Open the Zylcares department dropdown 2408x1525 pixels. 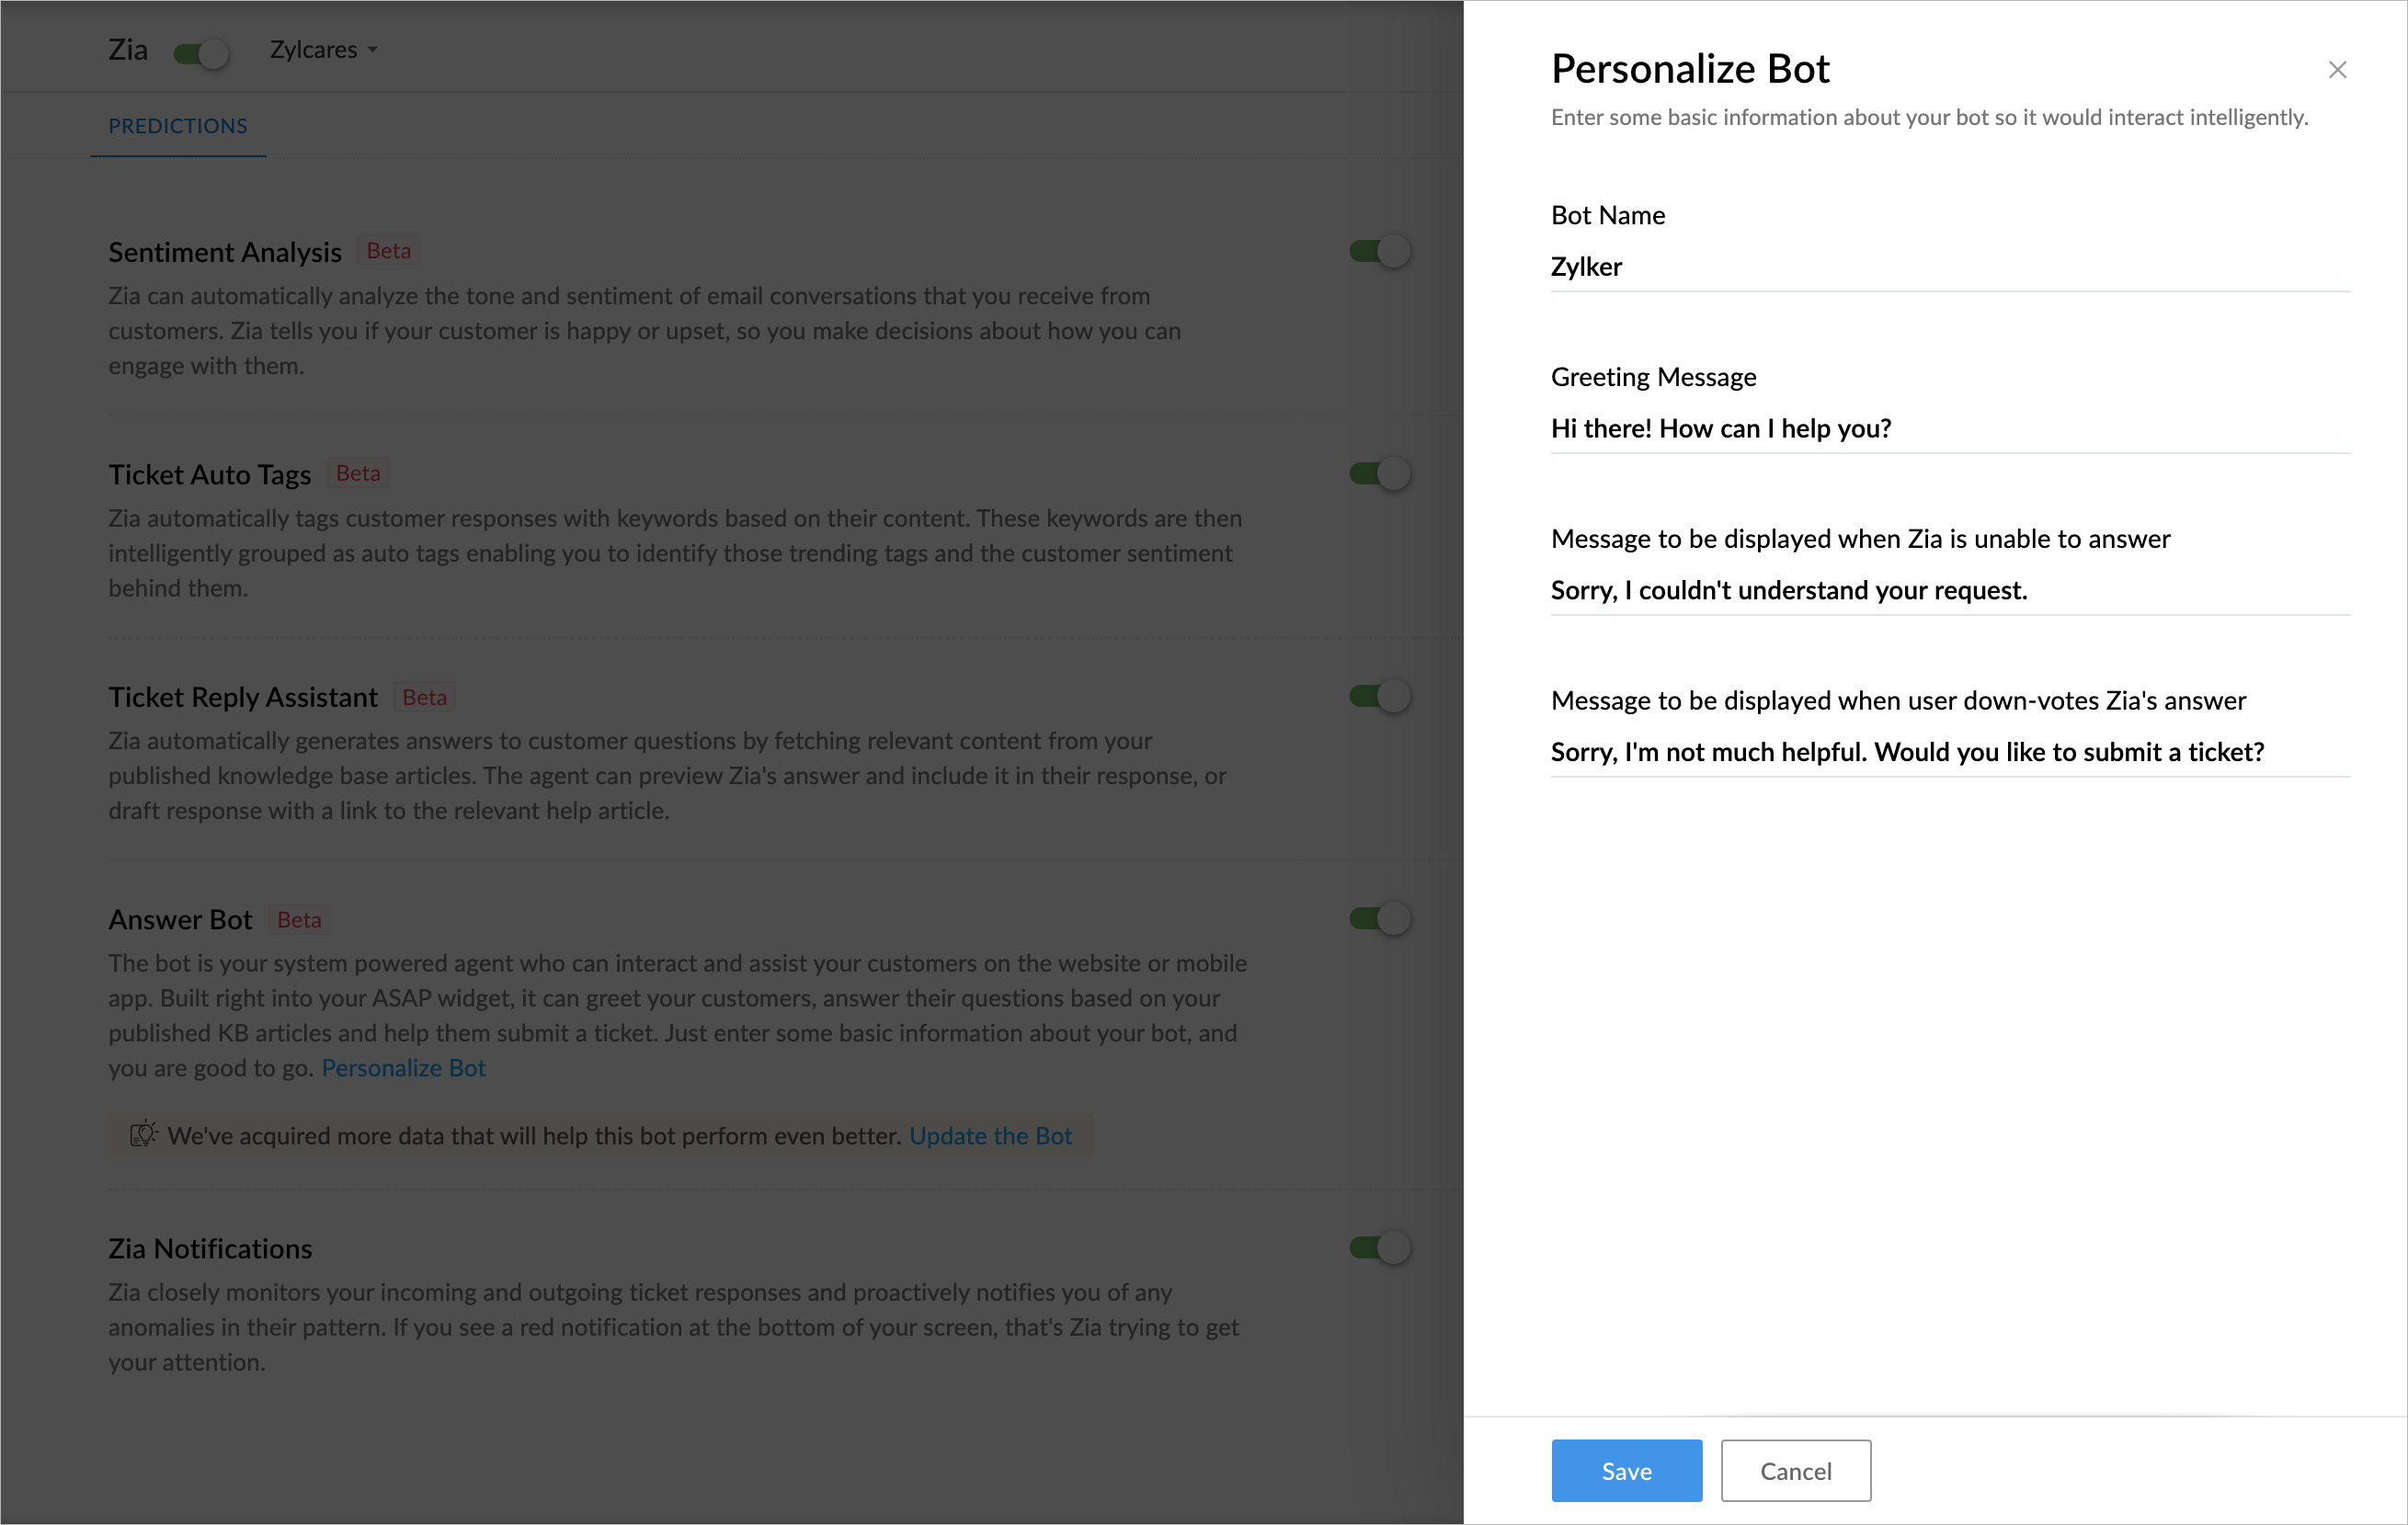(x=323, y=50)
